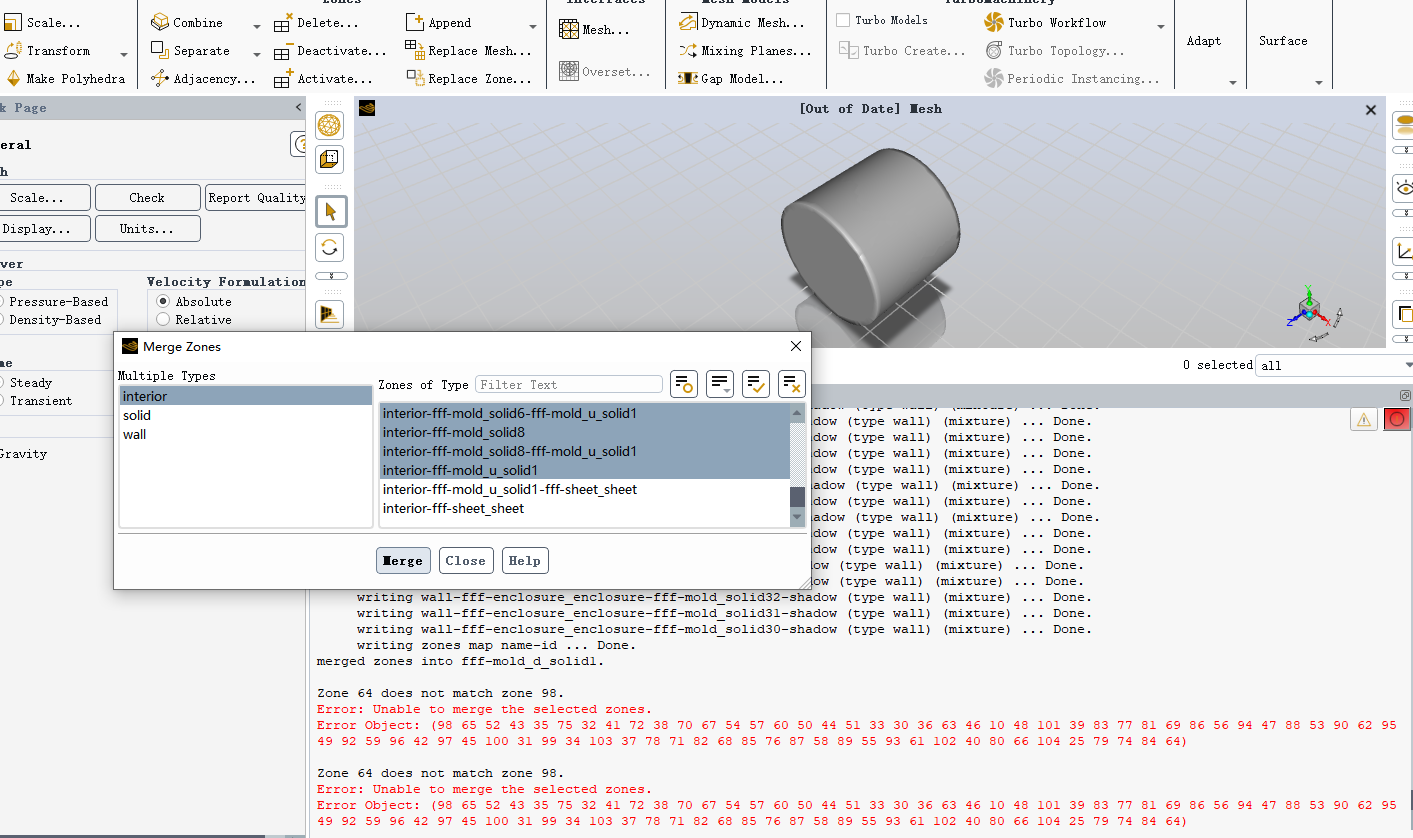This screenshot has width=1413, height=838.
Task: Select zone interior-fff-sheet_sheet
Action: [584, 509]
